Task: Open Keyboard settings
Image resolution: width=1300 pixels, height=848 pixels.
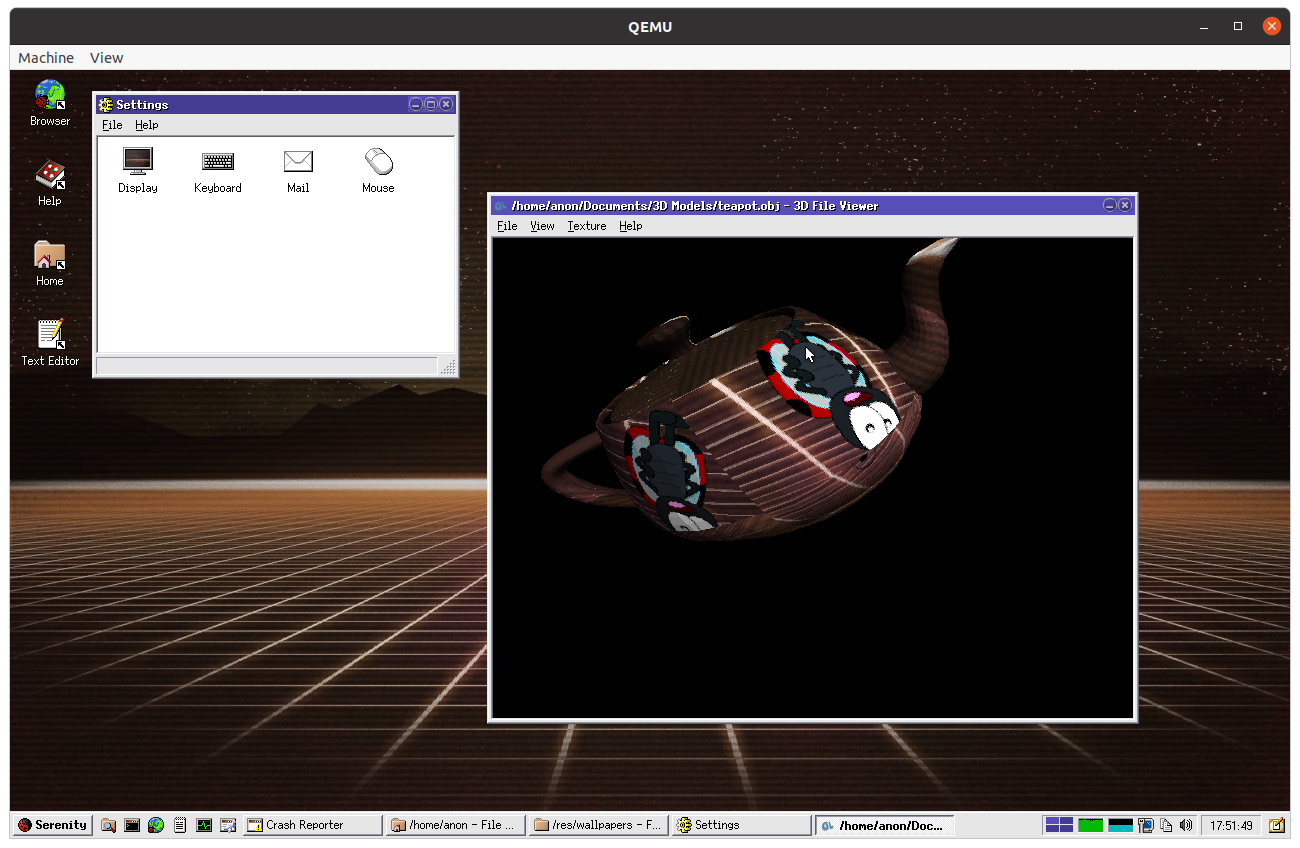Action: pyautogui.click(x=217, y=165)
